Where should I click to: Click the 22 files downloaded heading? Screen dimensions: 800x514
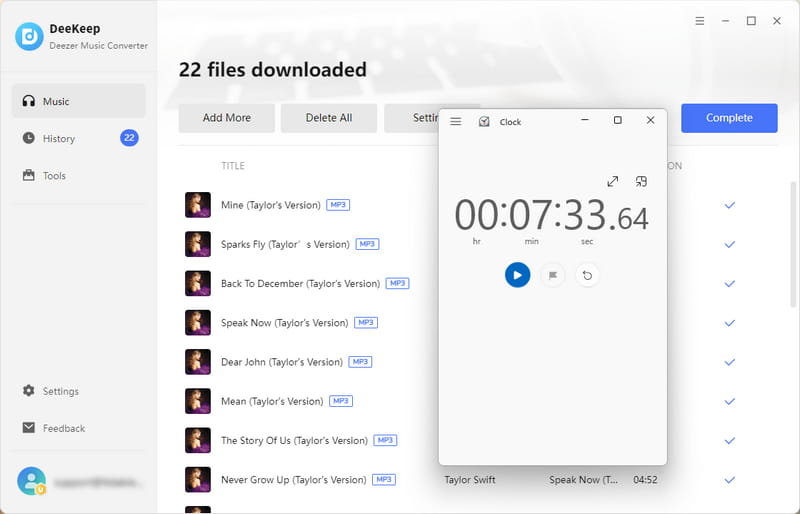(272, 70)
